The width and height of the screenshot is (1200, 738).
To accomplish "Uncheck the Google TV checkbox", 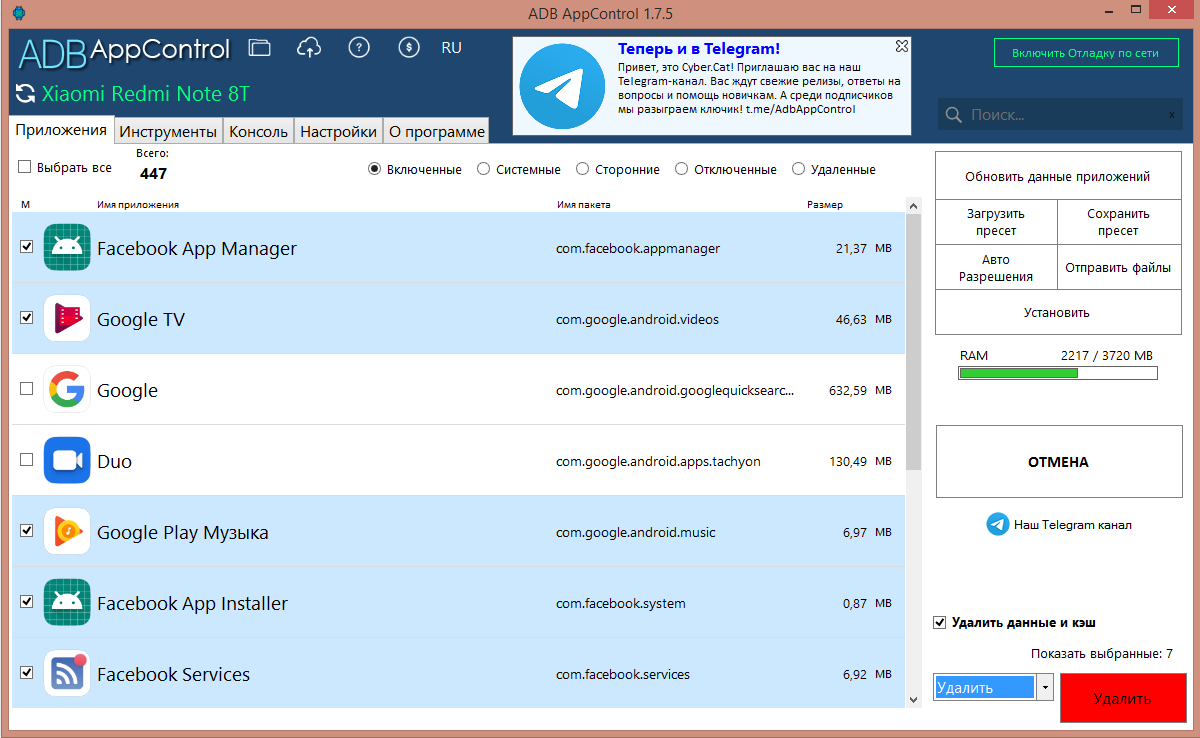I will click(27, 317).
